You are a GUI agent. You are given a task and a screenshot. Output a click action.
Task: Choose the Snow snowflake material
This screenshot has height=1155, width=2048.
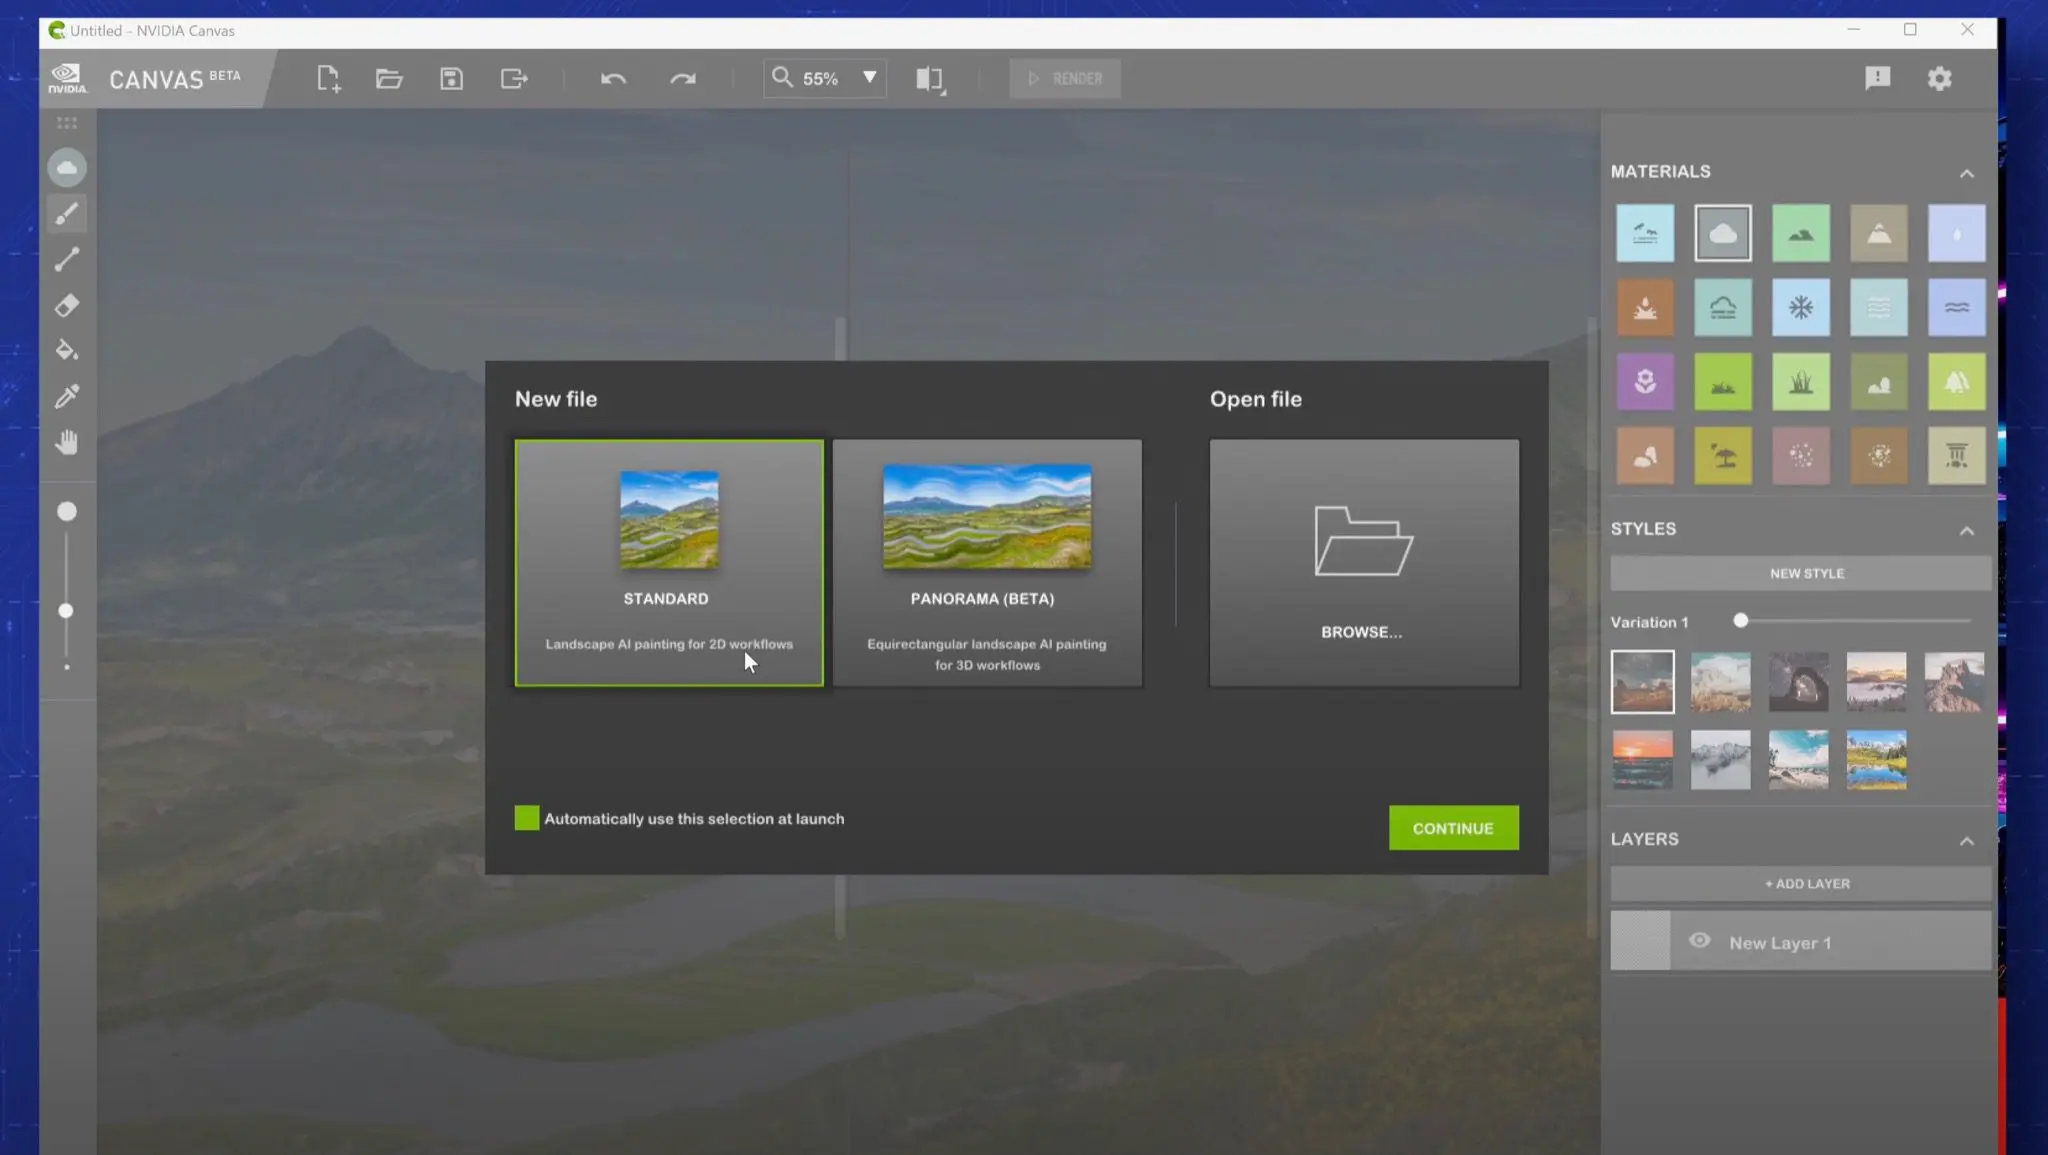click(x=1801, y=307)
